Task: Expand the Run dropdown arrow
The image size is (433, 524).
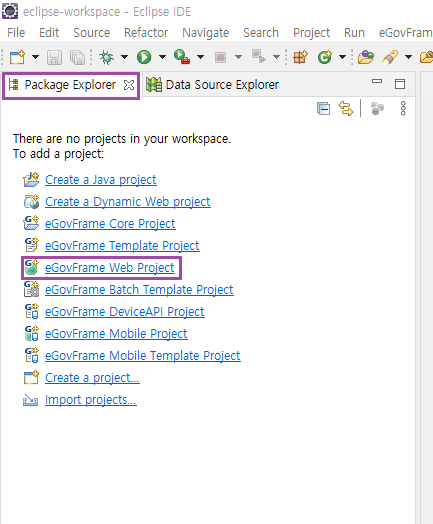Action: [162, 57]
